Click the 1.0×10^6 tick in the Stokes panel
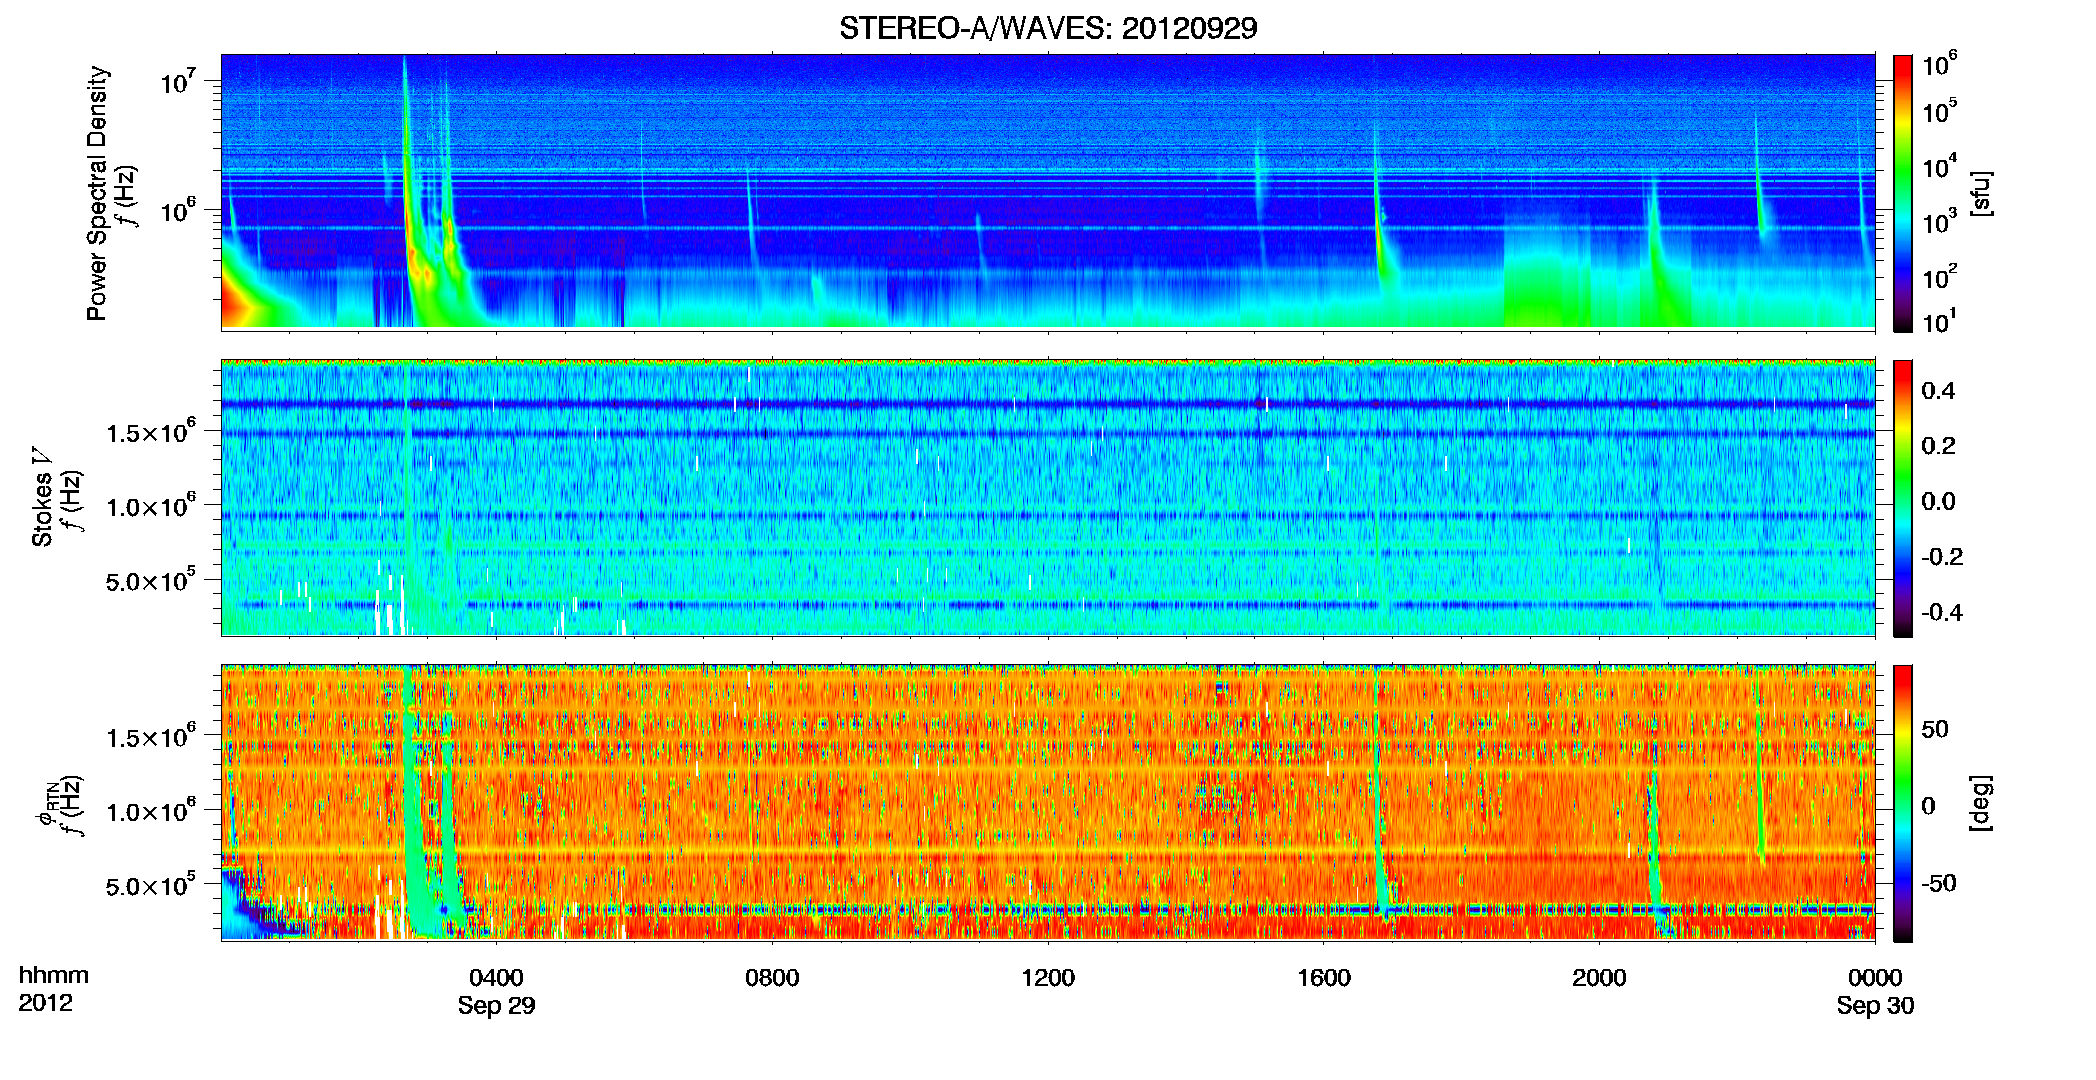This screenshot has height=1080, width=2096. [x=152, y=506]
